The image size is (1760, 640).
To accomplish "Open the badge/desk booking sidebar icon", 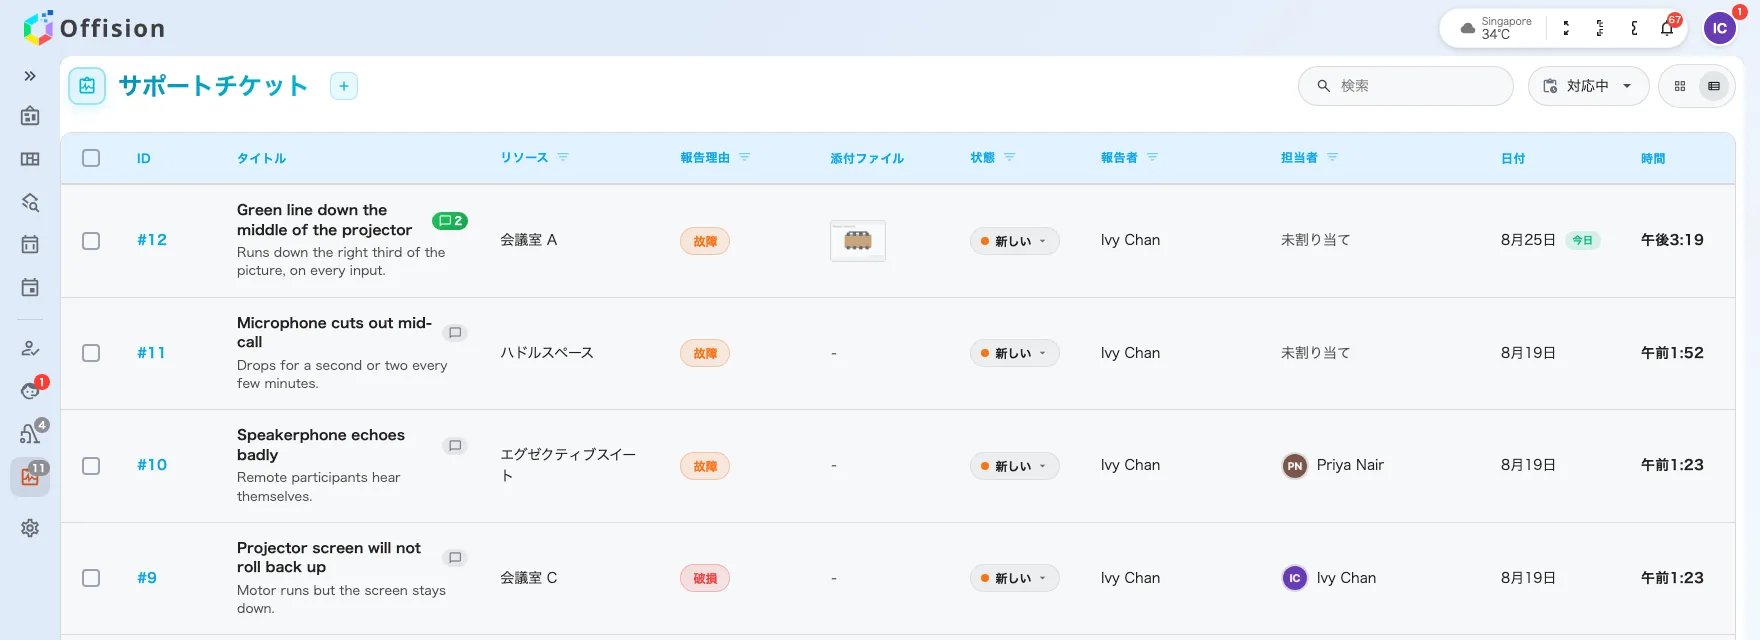I will click(x=30, y=116).
